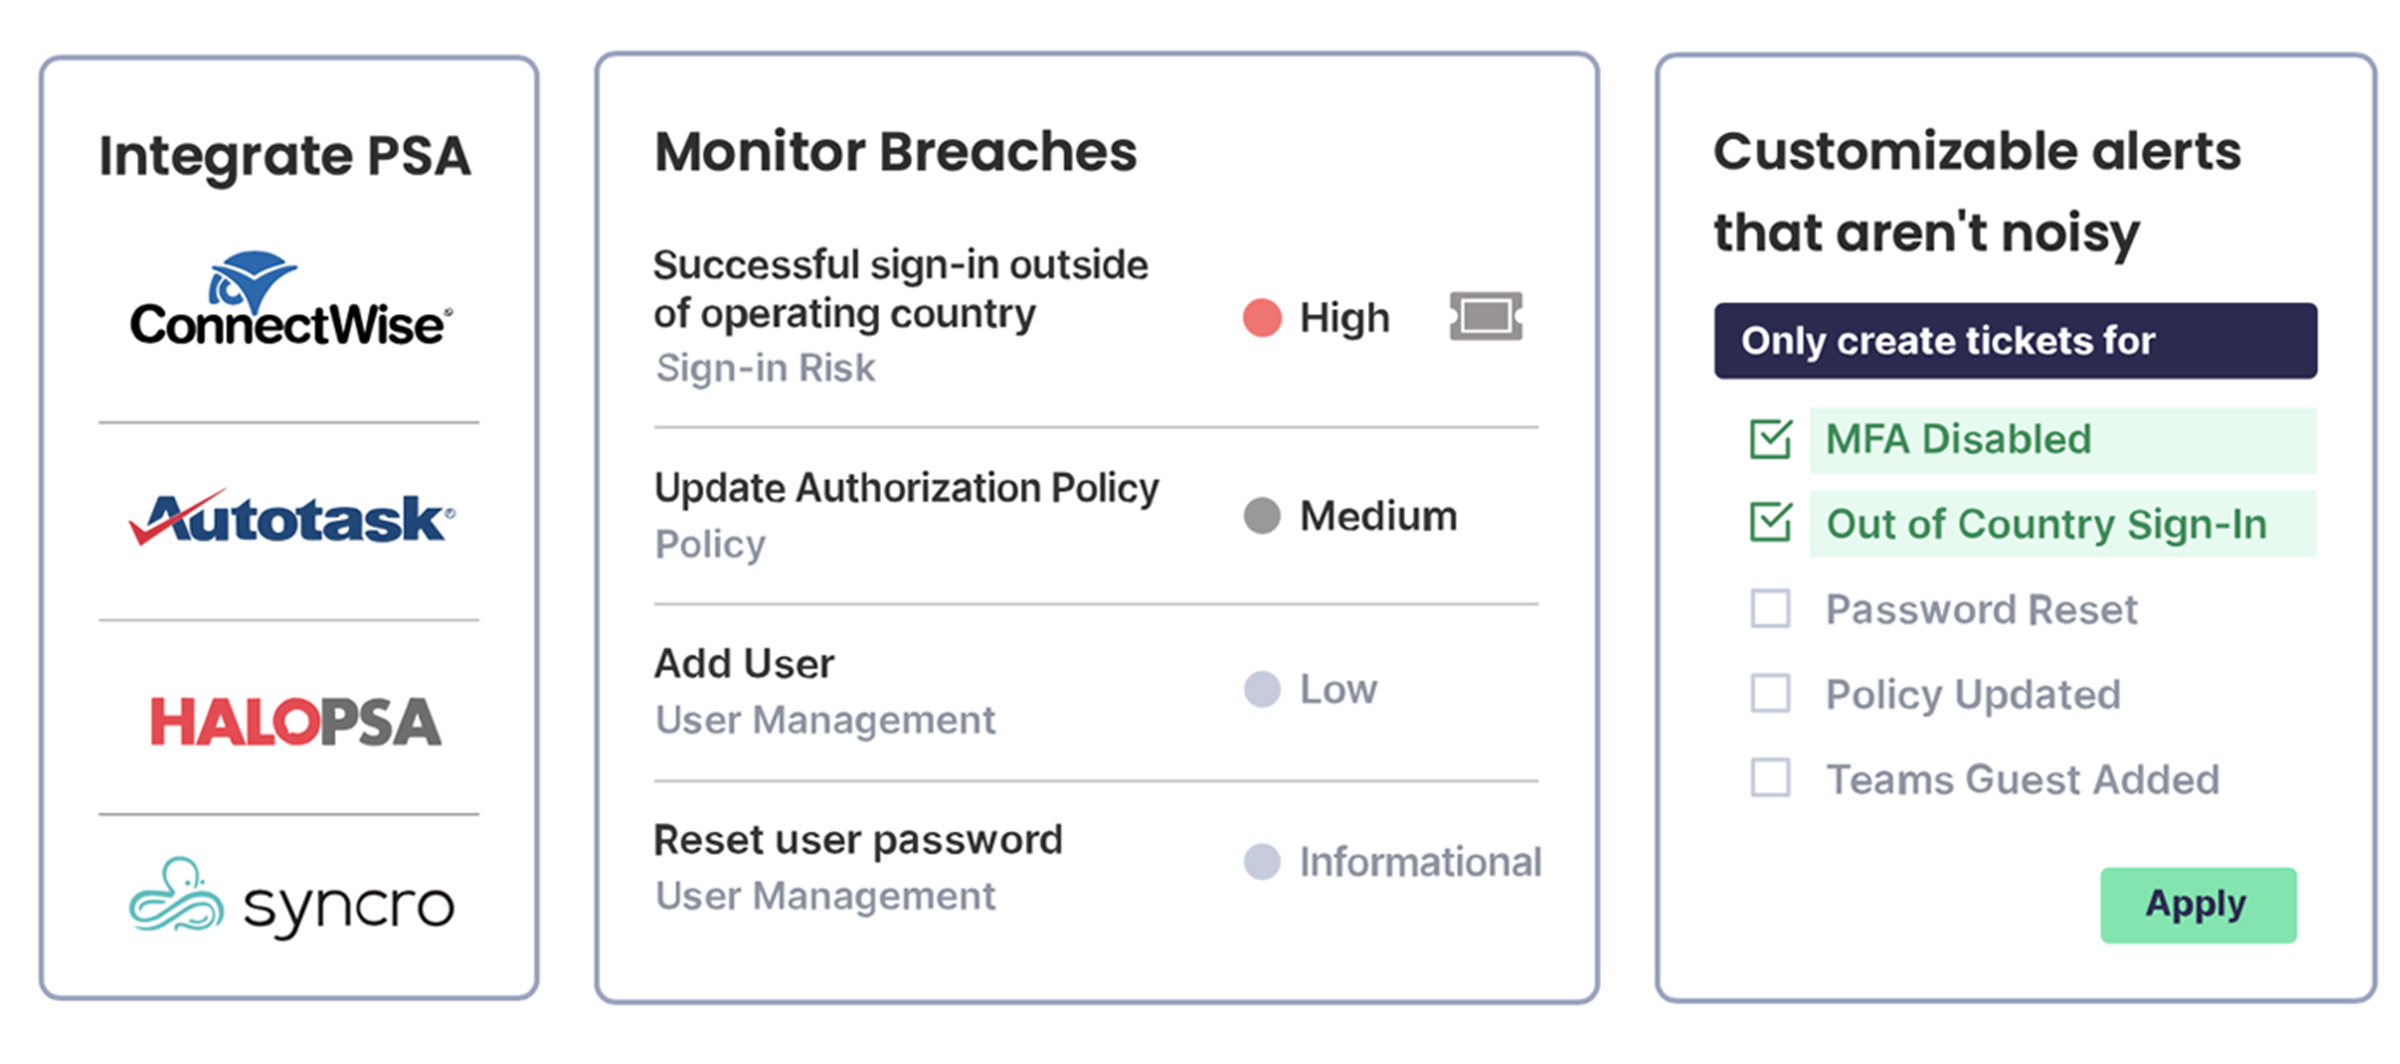The width and height of the screenshot is (2400, 1064).
Task: Click the Low severity indicator dot
Action: [x=1262, y=689]
